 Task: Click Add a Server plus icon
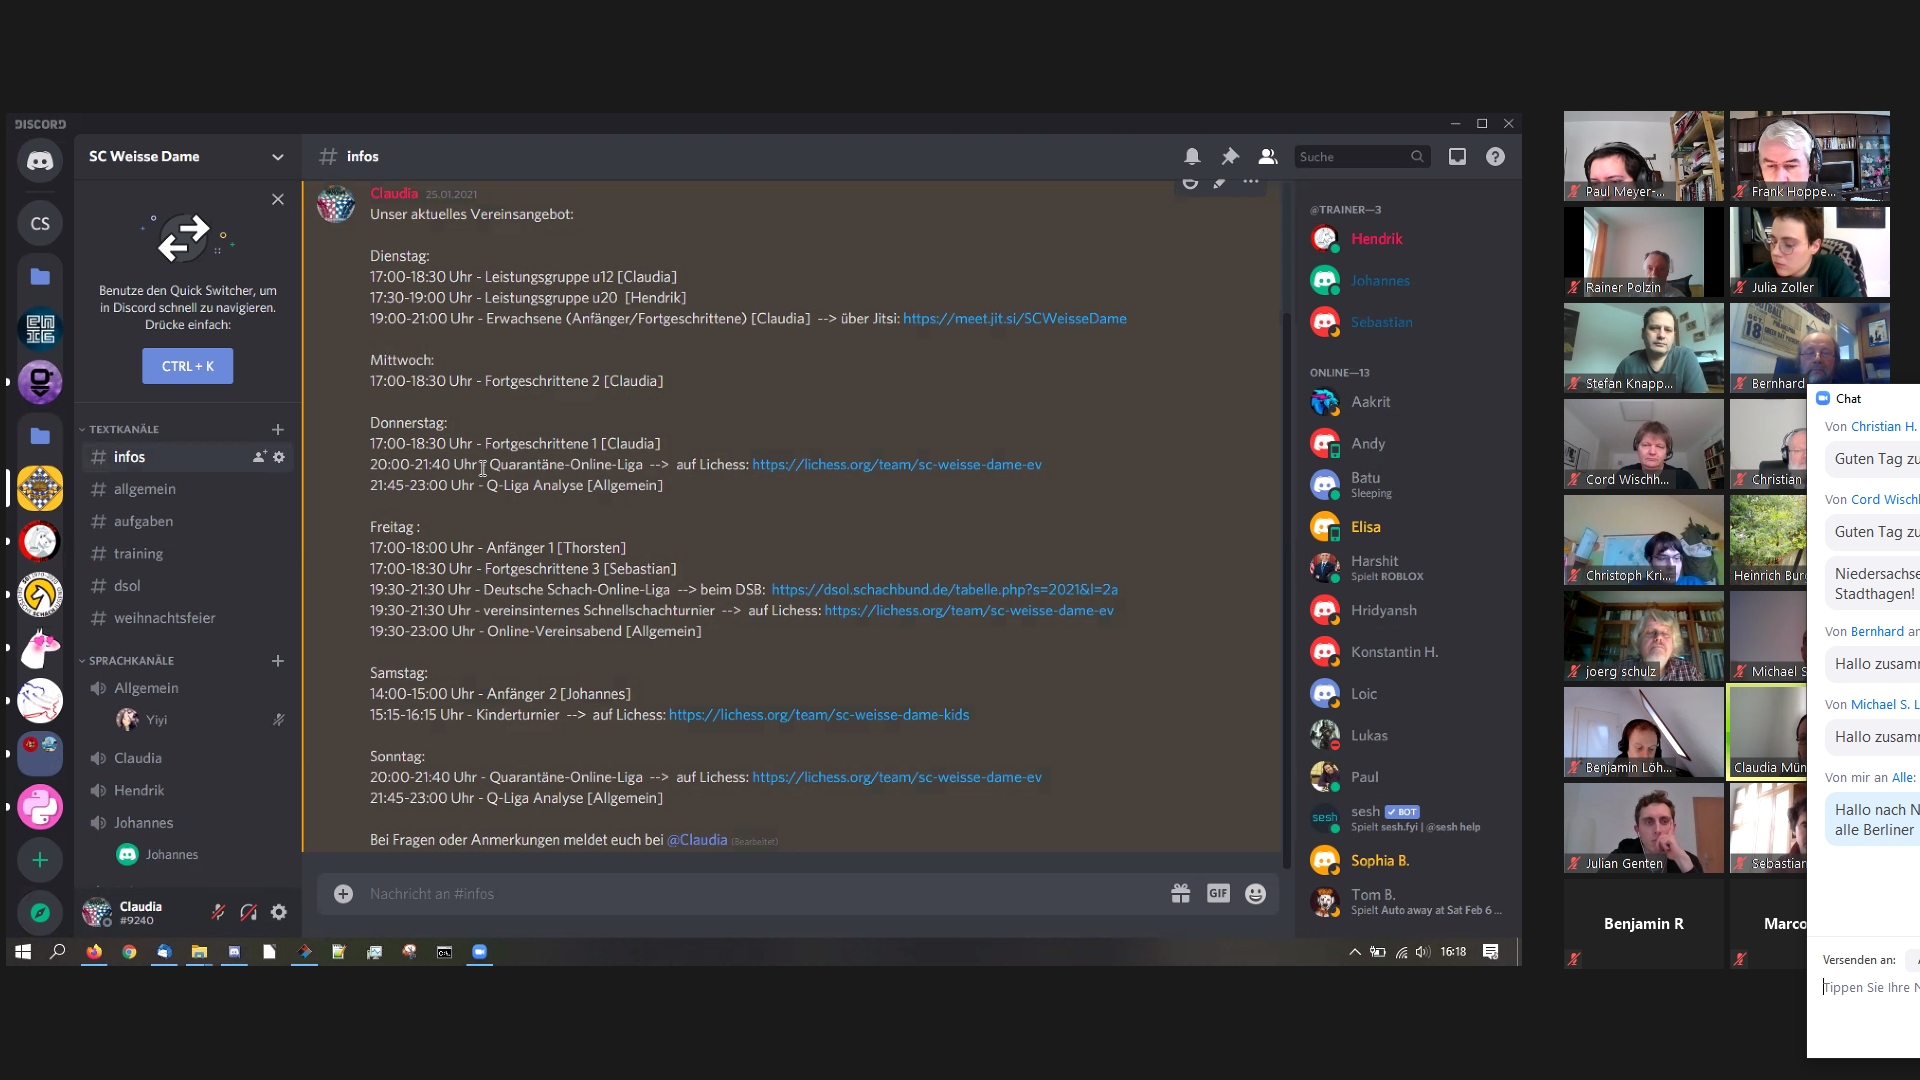point(40,860)
